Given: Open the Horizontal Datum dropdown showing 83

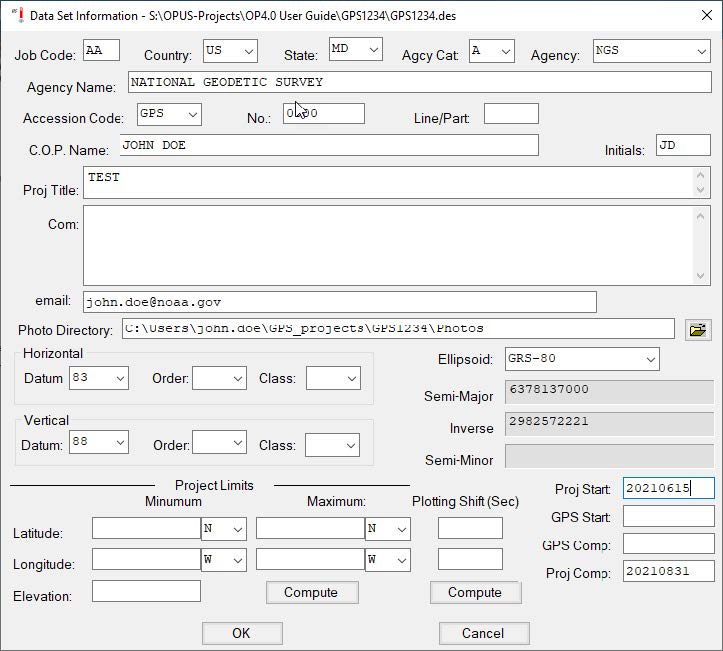Looking at the screenshot, I should [99, 378].
